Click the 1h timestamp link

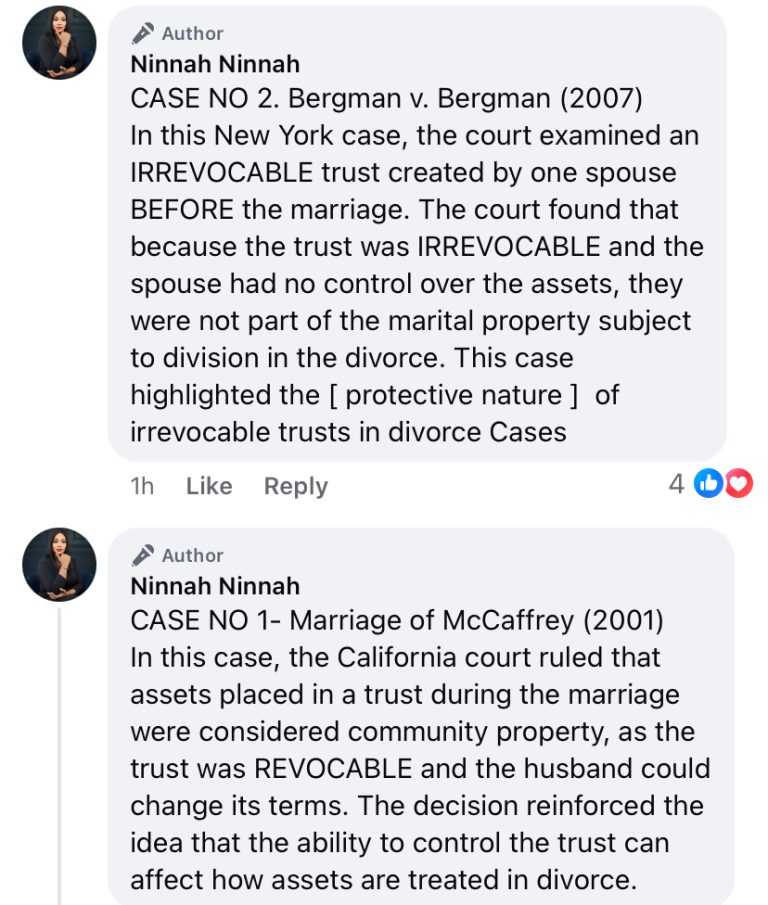click(142, 486)
